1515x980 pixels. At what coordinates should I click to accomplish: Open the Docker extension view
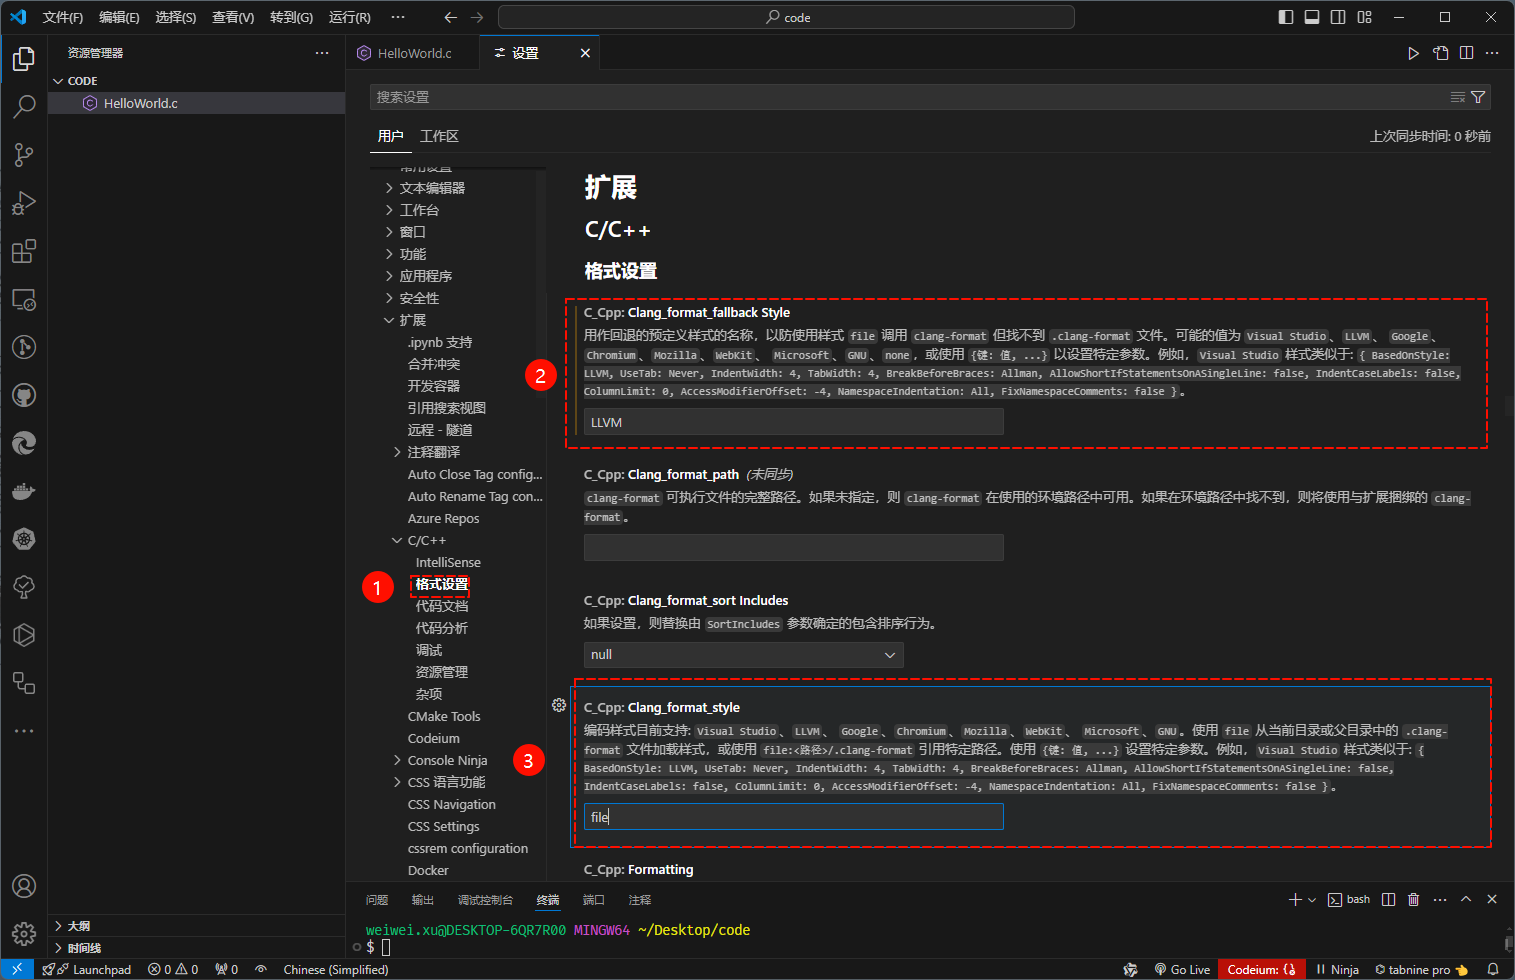[24, 491]
